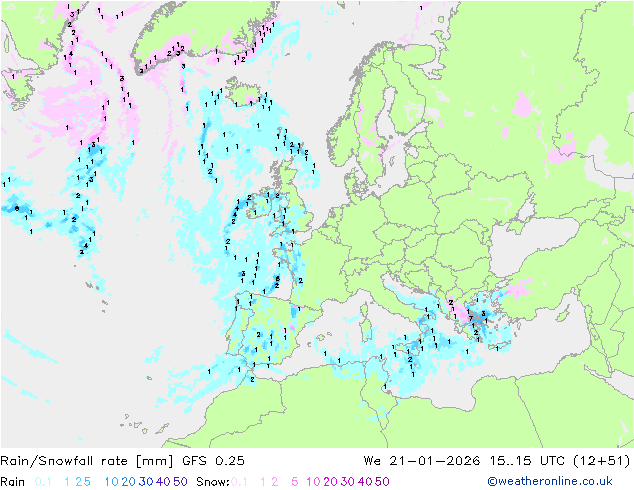Click the Snow legend value 50
Image resolution: width=634 pixels, height=490 pixels.
(382, 482)
